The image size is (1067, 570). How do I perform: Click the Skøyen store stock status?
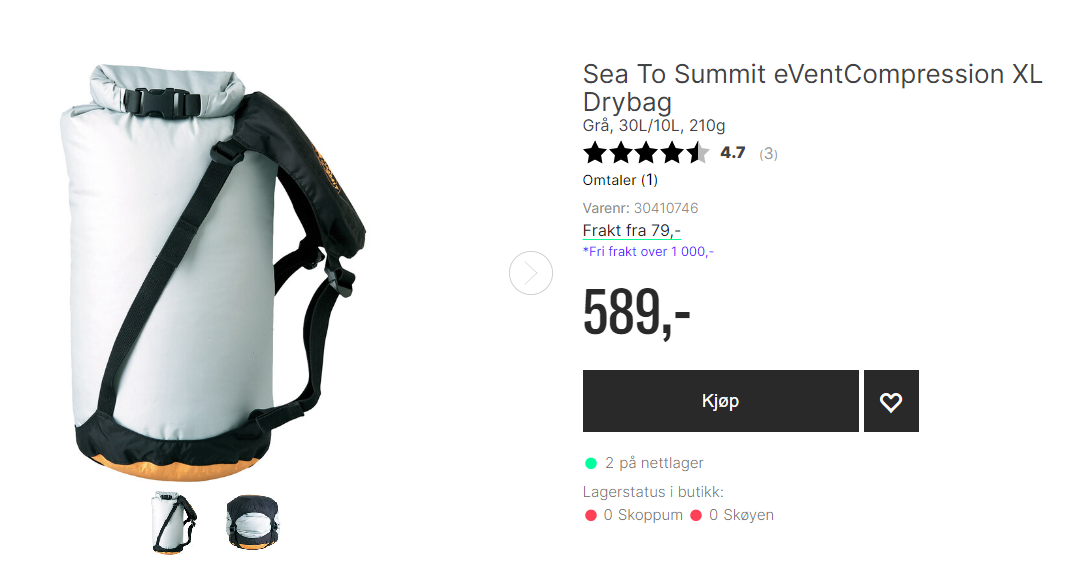(741, 515)
